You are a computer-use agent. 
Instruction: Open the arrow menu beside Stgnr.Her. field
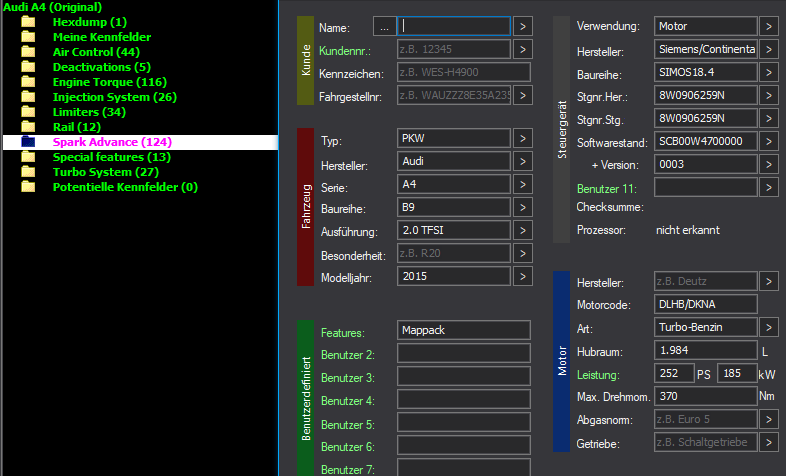pos(769,96)
